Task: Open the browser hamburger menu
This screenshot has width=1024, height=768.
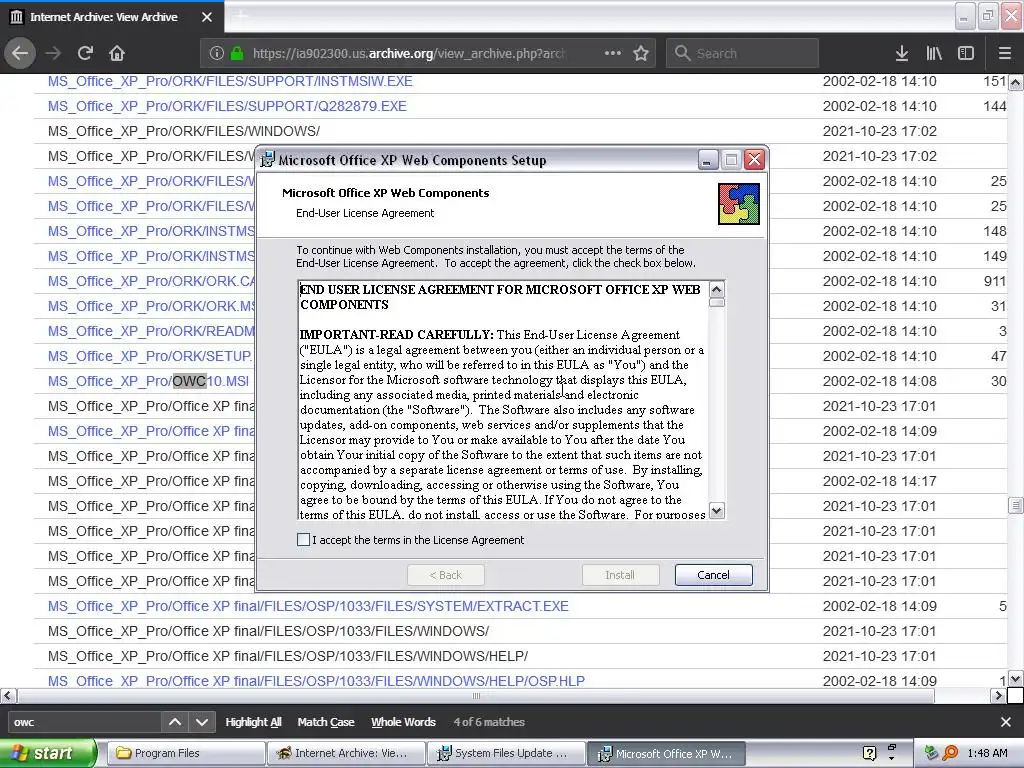Action: (1005, 53)
